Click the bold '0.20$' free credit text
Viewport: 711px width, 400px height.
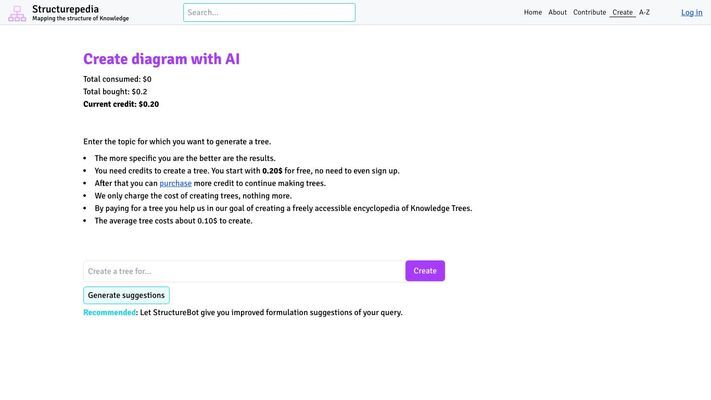pos(272,171)
